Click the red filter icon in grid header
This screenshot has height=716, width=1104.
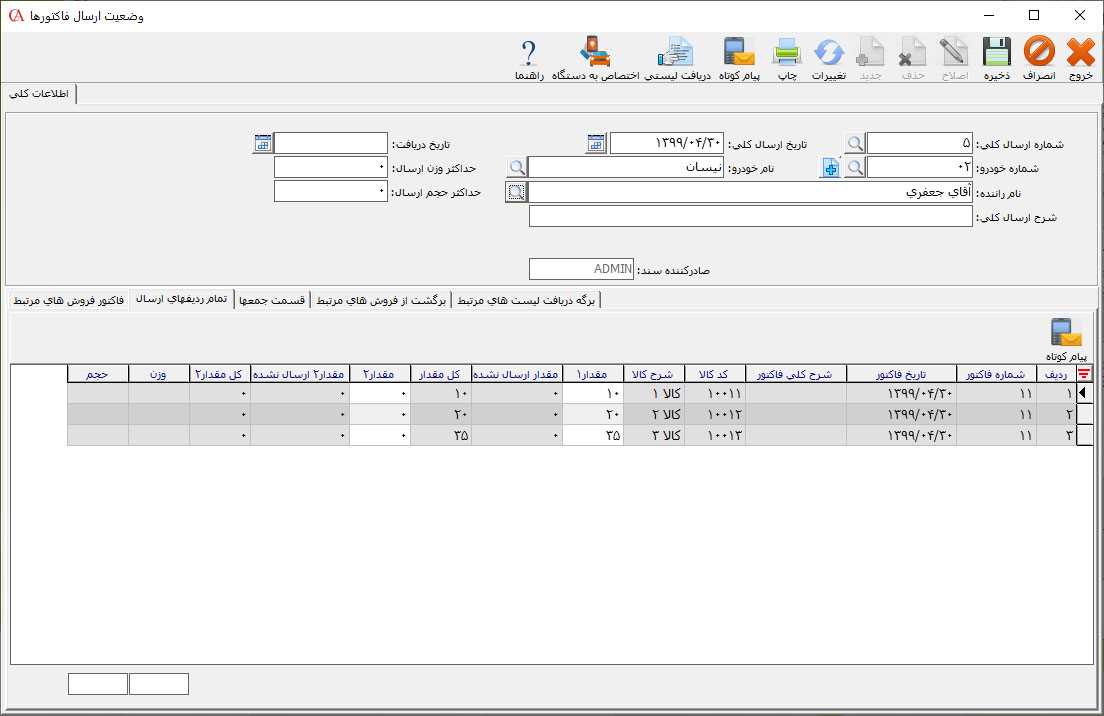point(1084,374)
